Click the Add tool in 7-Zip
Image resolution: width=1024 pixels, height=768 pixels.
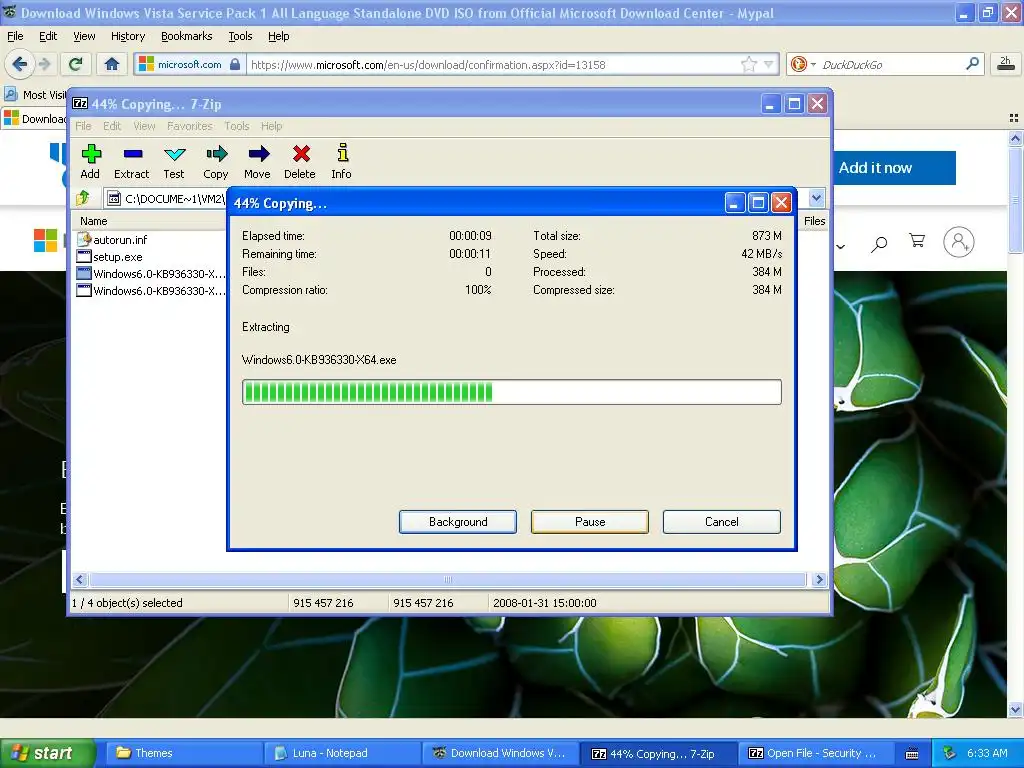[x=90, y=161]
